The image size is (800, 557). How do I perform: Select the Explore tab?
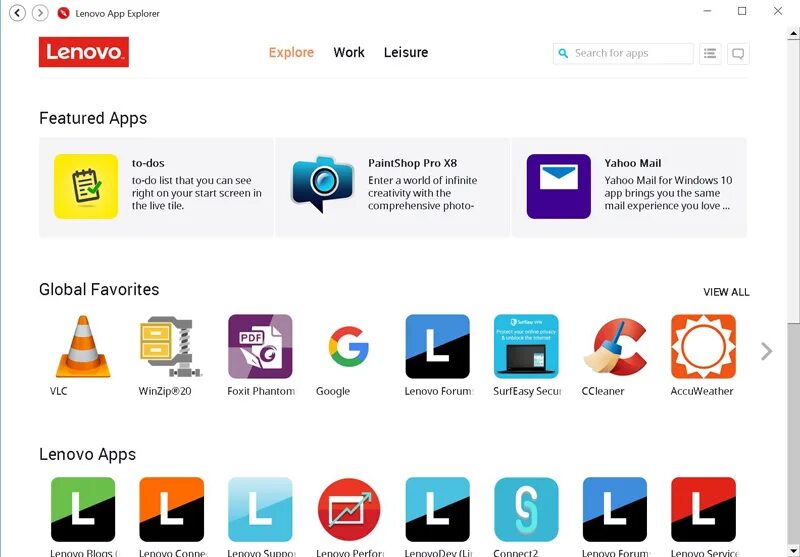(291, 53)
